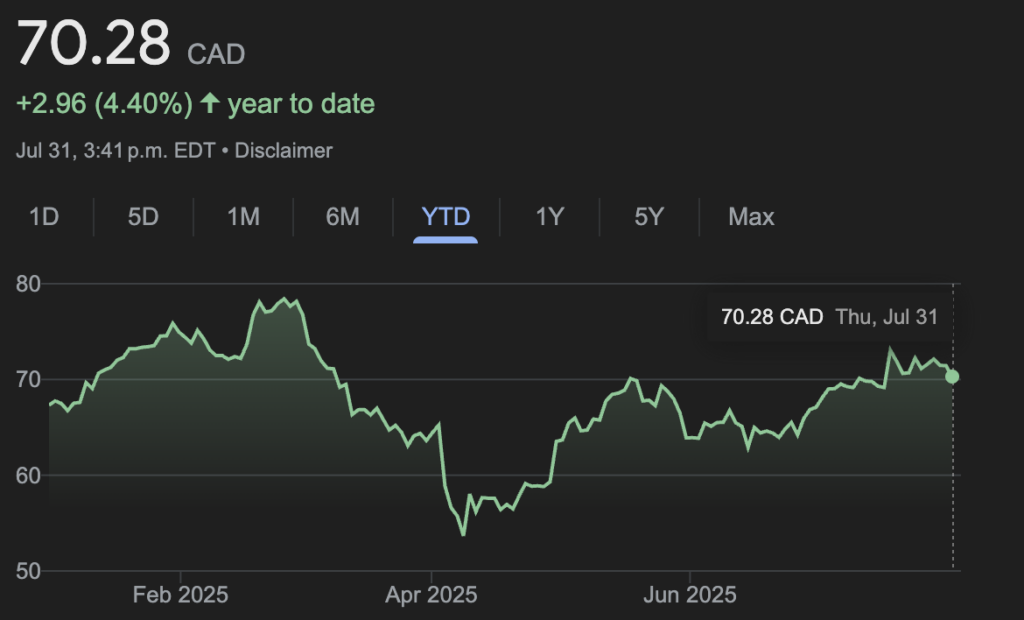Switch to the 1D time range tab
The width and height of the screenshot is (1024, 620).
tap(43, 216)
